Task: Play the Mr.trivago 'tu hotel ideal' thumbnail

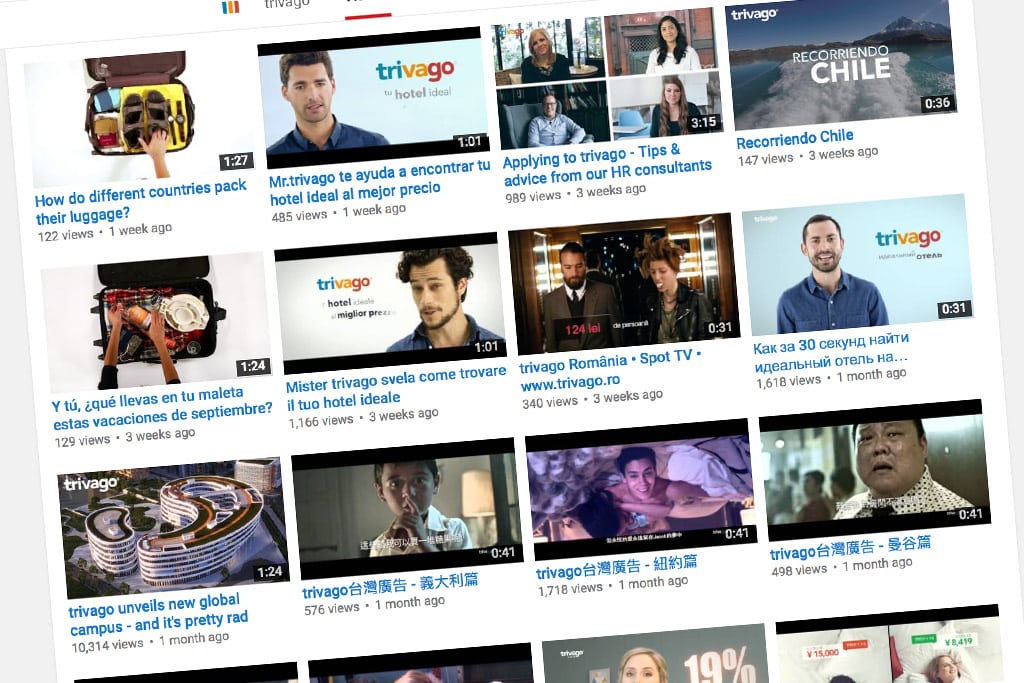Action: (373, 99)
